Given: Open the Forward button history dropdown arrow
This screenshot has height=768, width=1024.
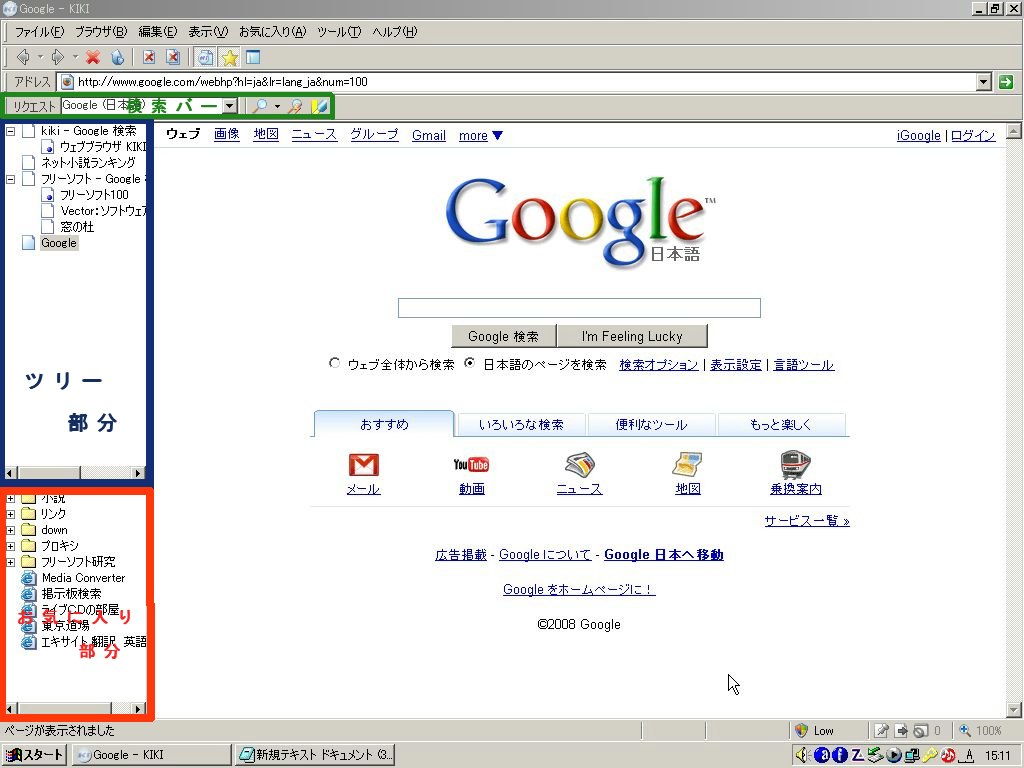Looking at the screenshot, I should point(75,57).
